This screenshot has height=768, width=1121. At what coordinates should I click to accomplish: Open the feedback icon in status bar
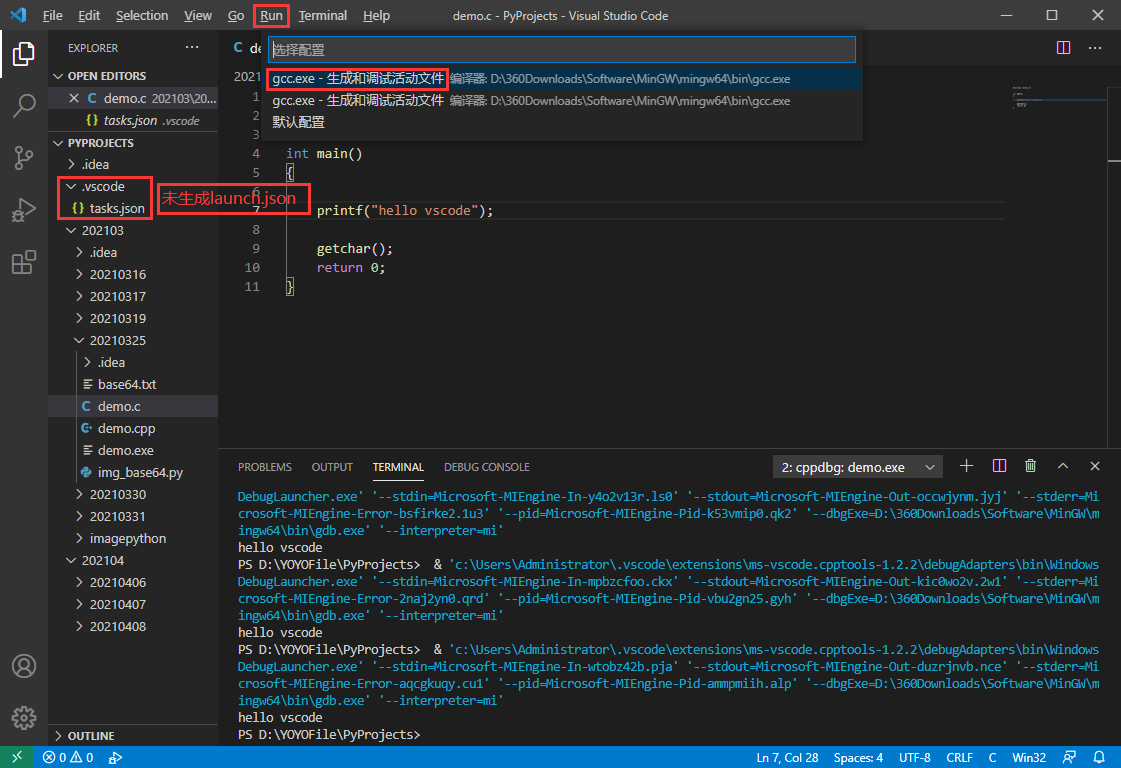(1070, 757)
